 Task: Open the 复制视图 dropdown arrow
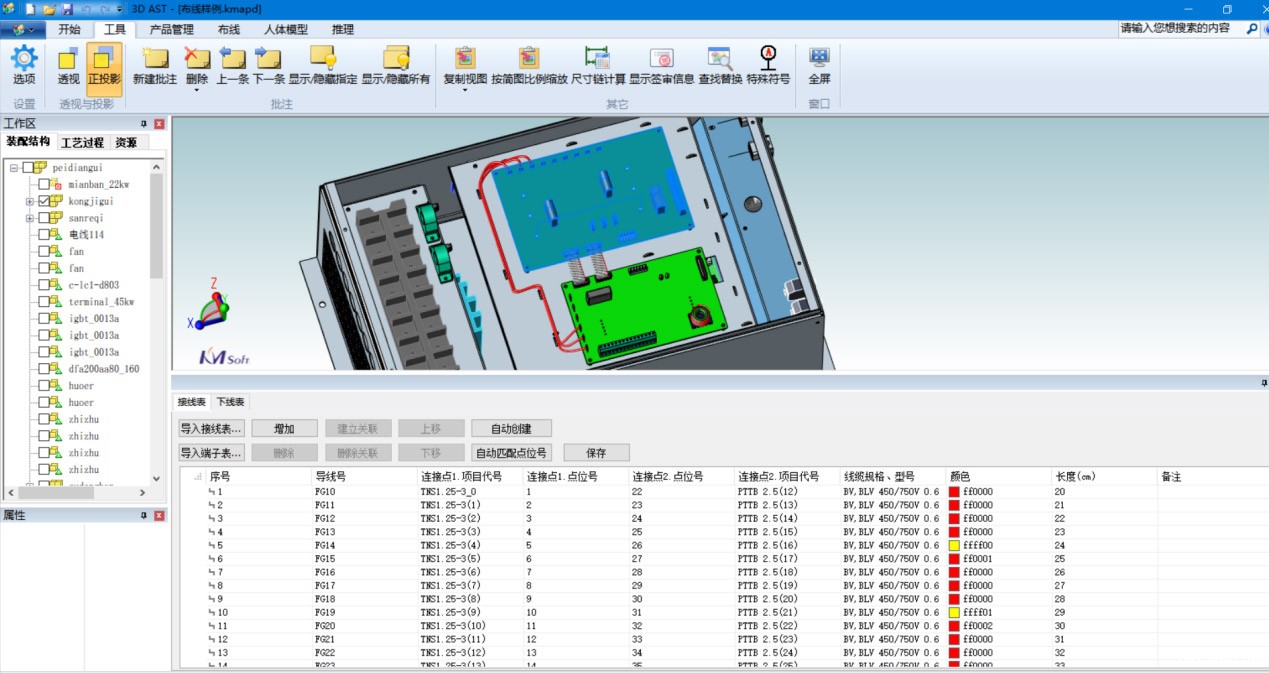pyautogui.click(x=464, y=88)
